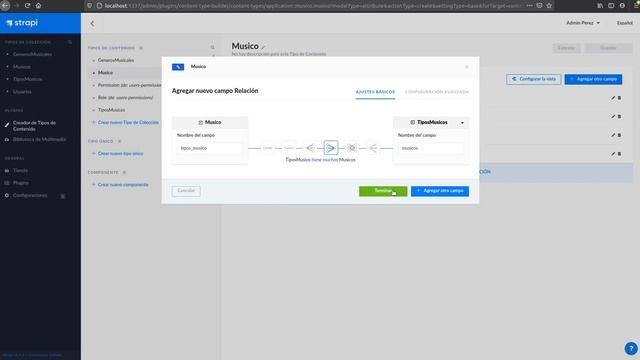This screenshot has width=640, height=360.
Task: Switch to Ajustes Básicos tab
Action: (375, 92)
